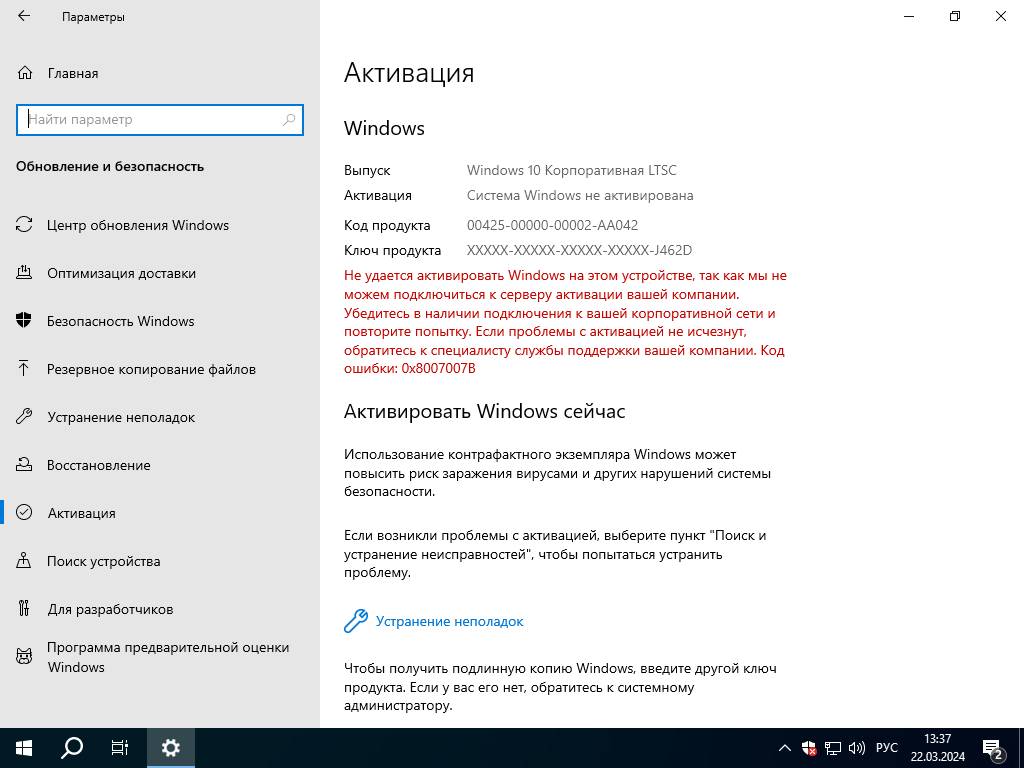Switch input language РУС indicator

(886, 748)
